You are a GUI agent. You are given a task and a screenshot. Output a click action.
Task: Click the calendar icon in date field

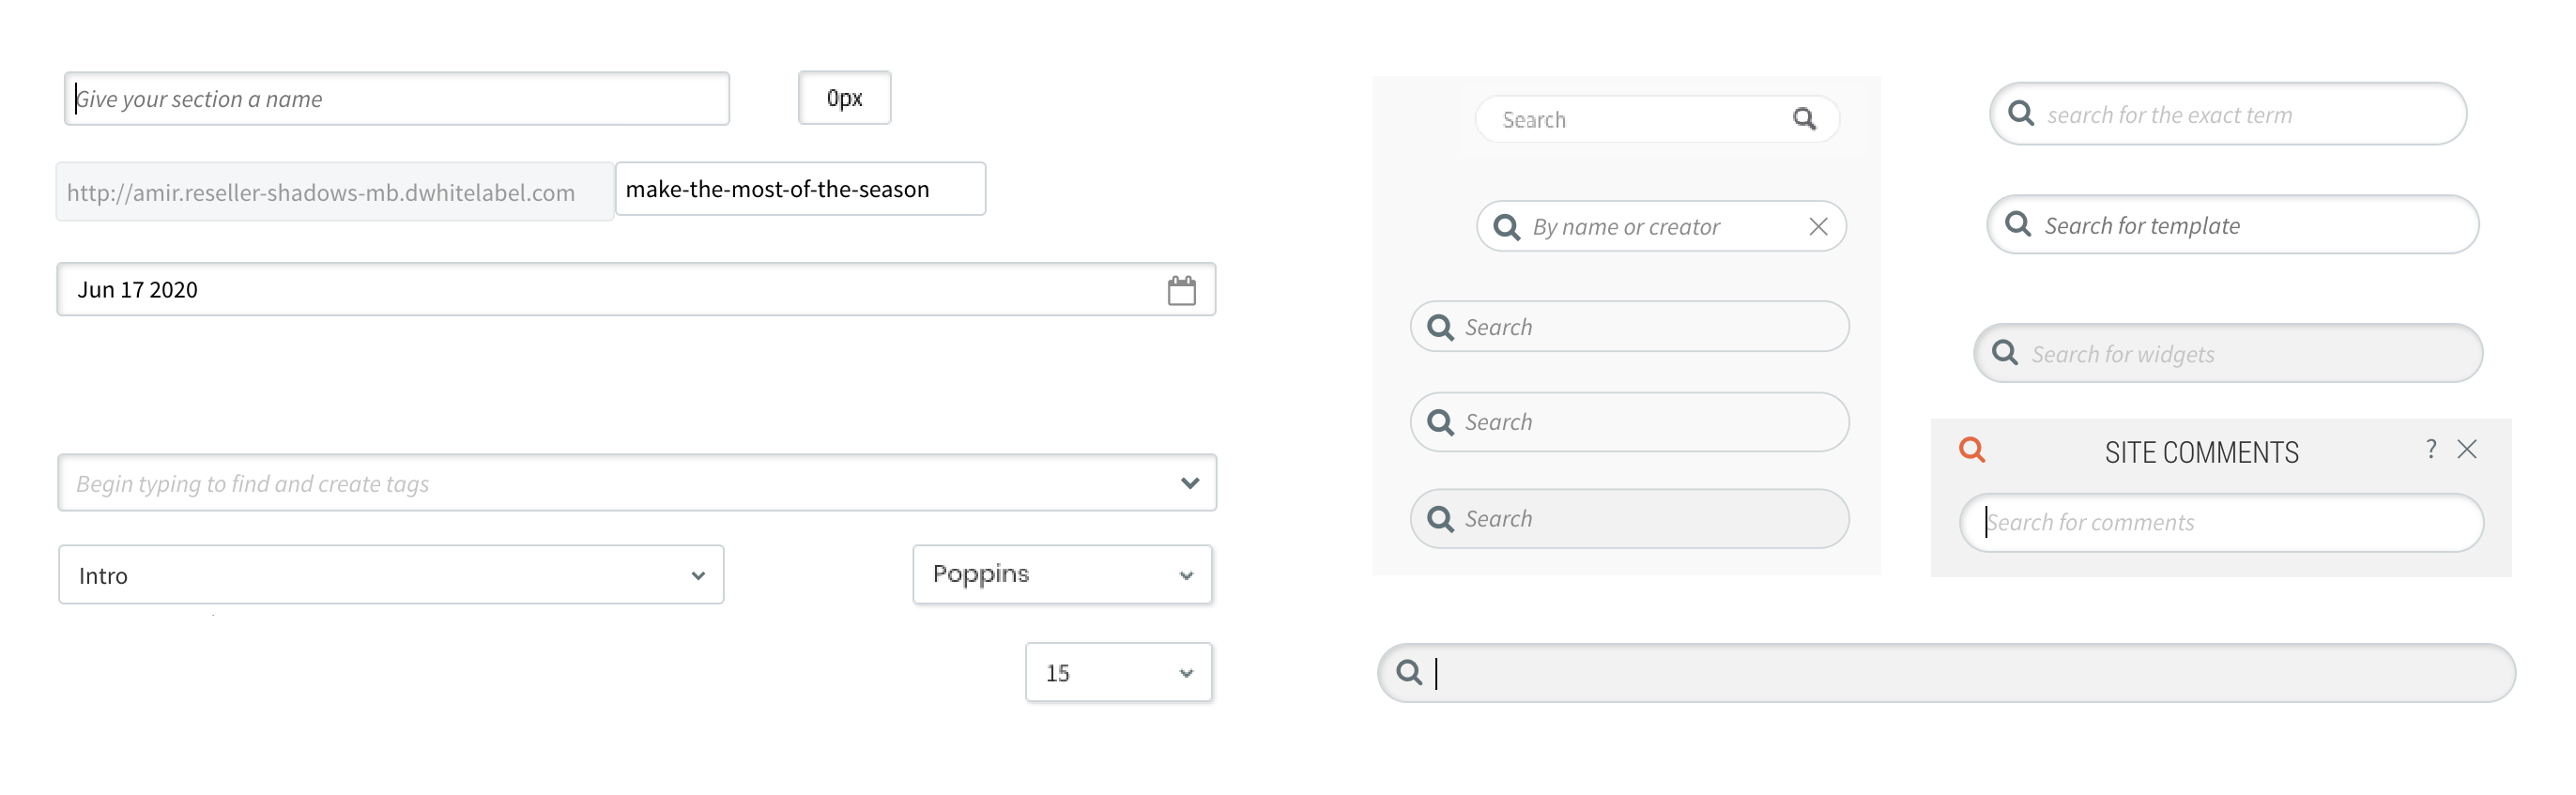[x=1181, y=291]
